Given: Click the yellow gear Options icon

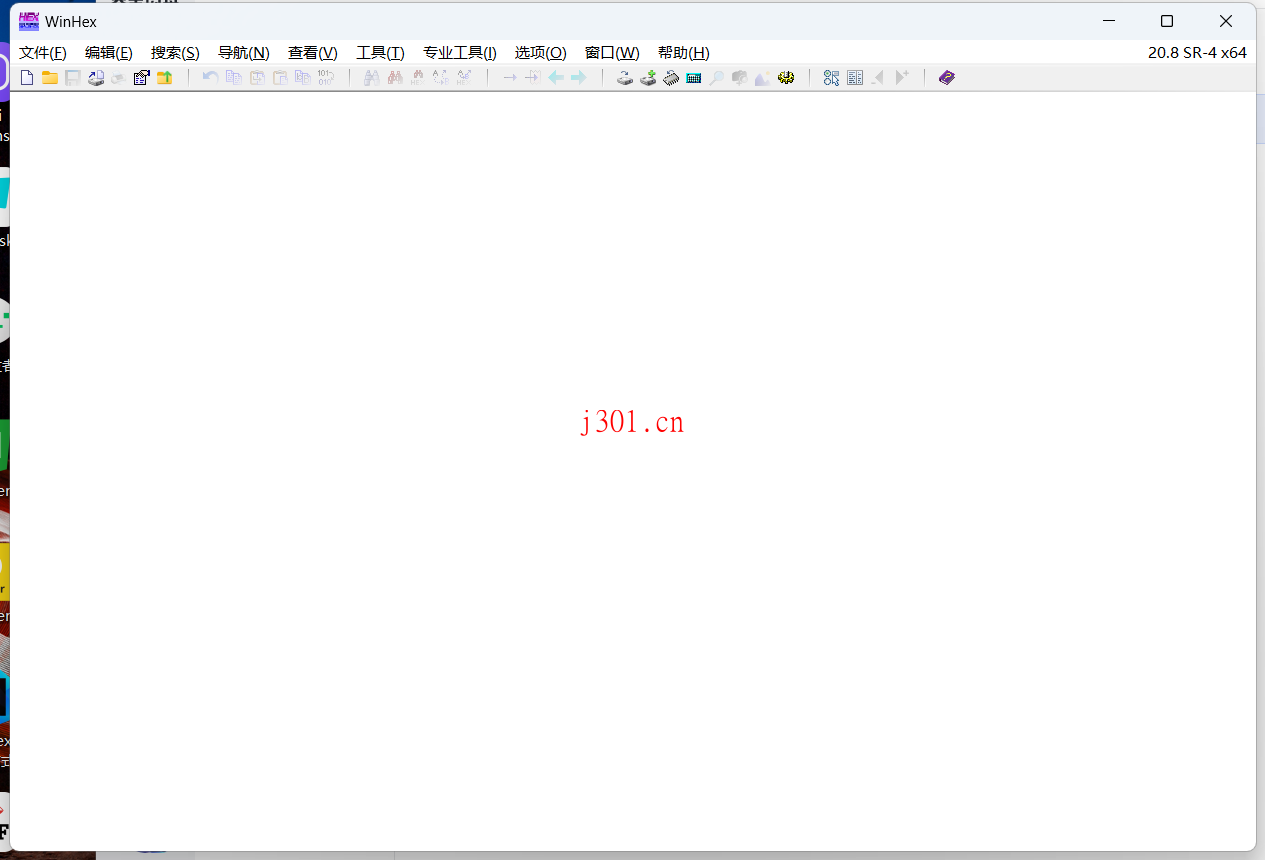Looking at the screenshot, I should click(786, 78).
